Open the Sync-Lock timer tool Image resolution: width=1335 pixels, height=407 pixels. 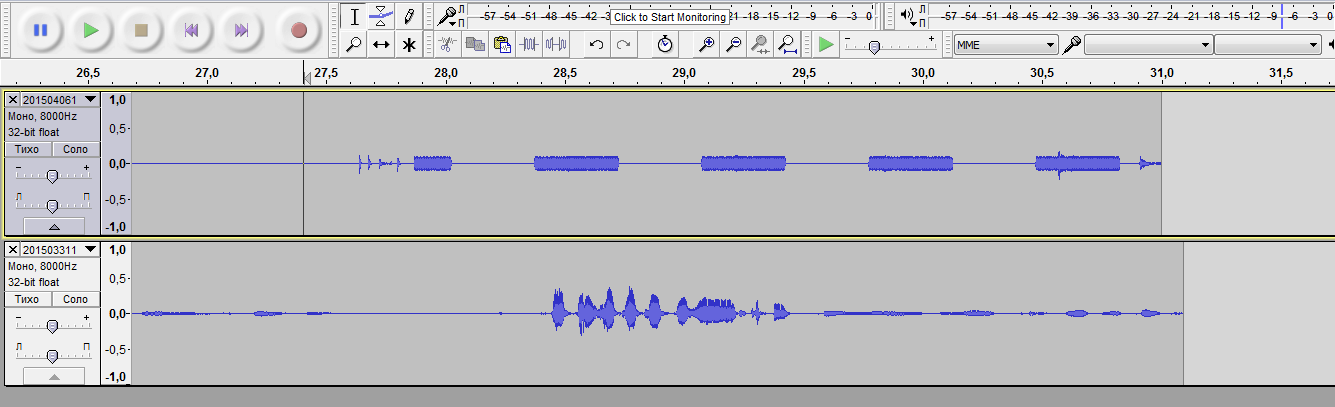(x=665, y=44)
